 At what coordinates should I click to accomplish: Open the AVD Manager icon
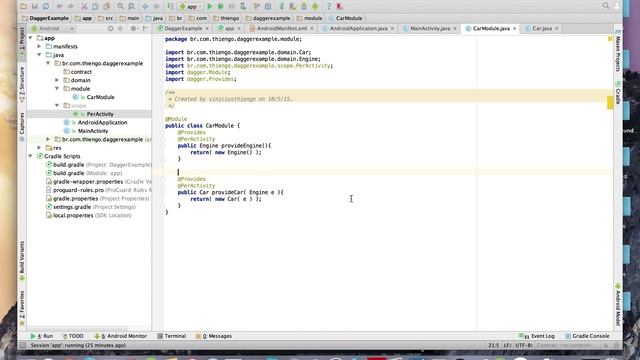point(293,6)
